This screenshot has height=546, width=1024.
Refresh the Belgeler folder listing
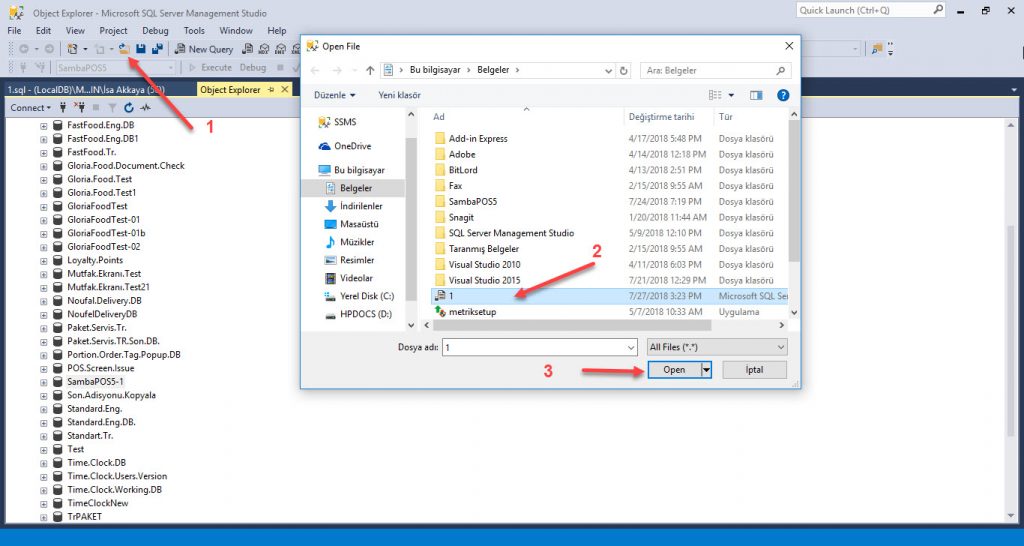(624, 70)
